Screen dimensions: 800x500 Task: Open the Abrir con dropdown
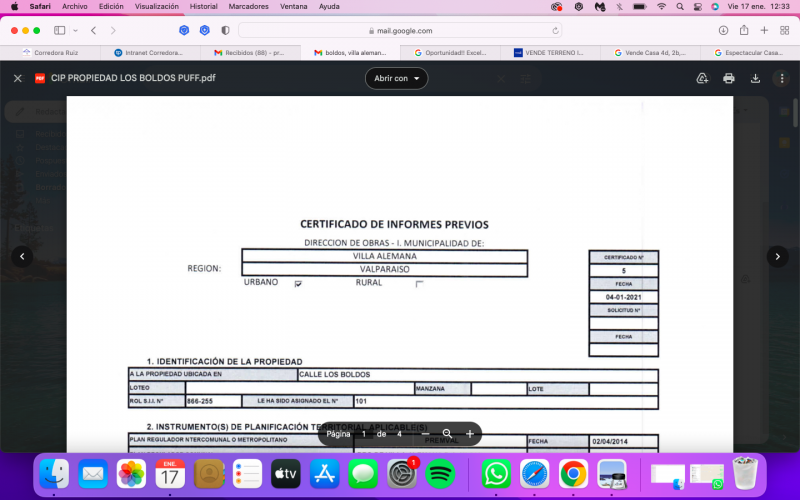[x=396, y=78]
